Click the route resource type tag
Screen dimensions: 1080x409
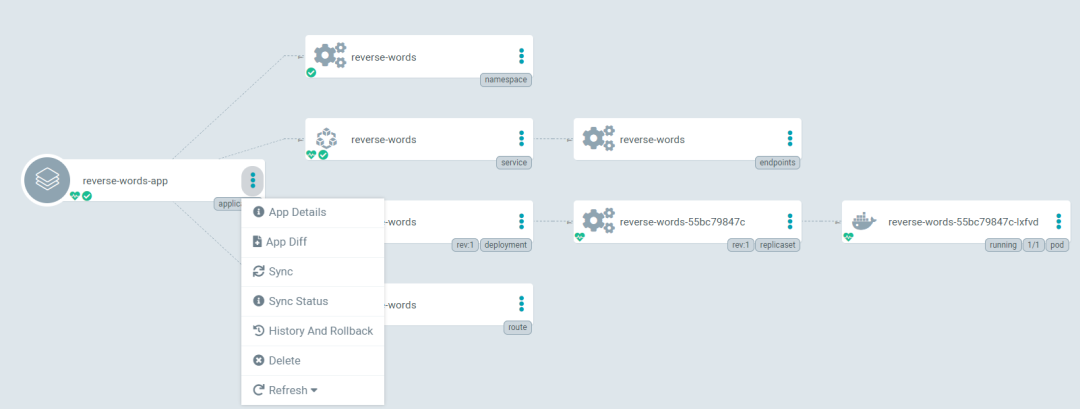(x=518, y=327)
